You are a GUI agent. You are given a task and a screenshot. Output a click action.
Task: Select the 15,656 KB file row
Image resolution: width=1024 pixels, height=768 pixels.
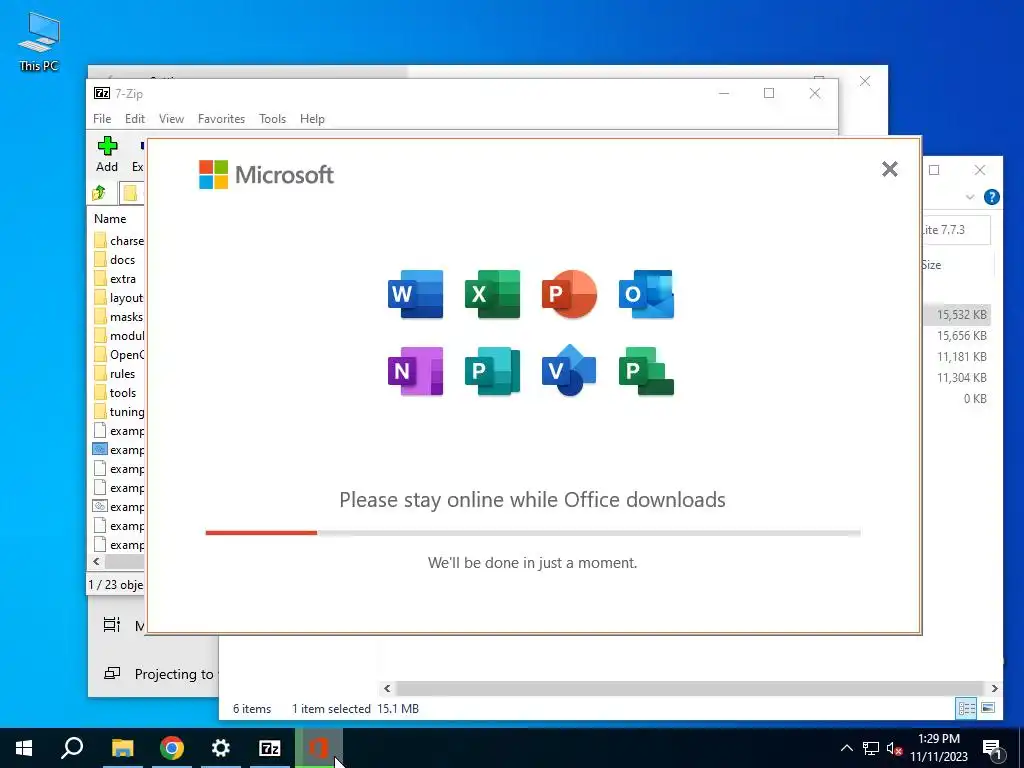(x=956, y=336)
